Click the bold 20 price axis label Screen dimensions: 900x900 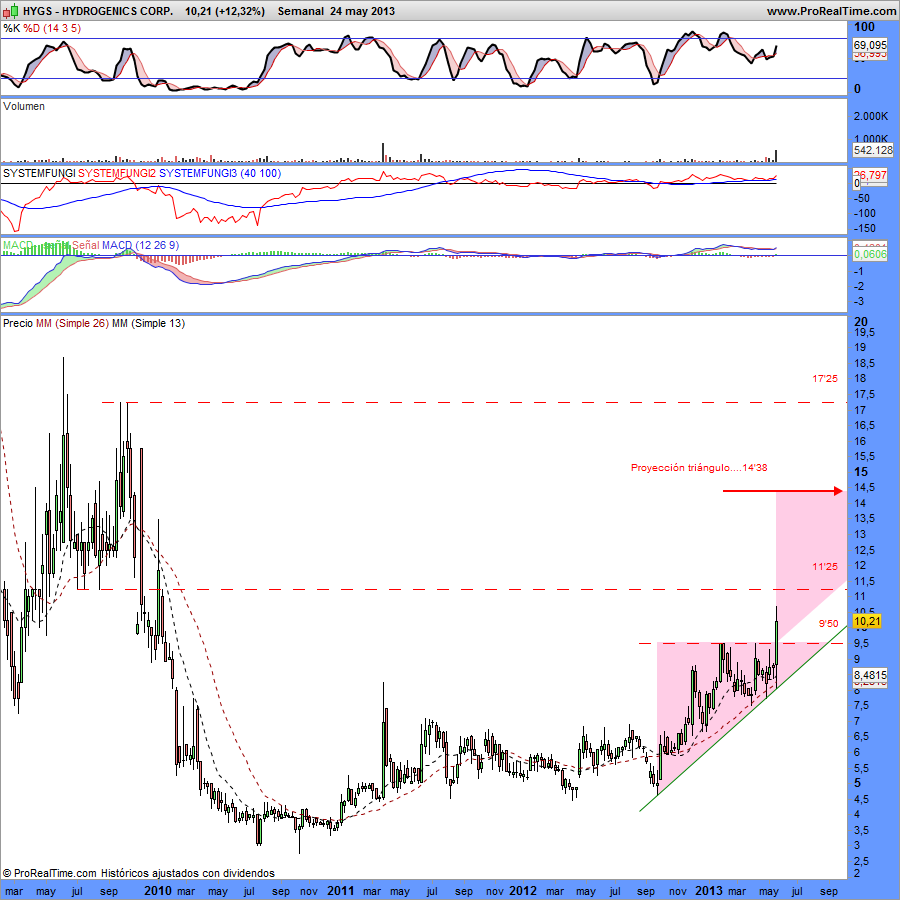[x=861, y=321]
